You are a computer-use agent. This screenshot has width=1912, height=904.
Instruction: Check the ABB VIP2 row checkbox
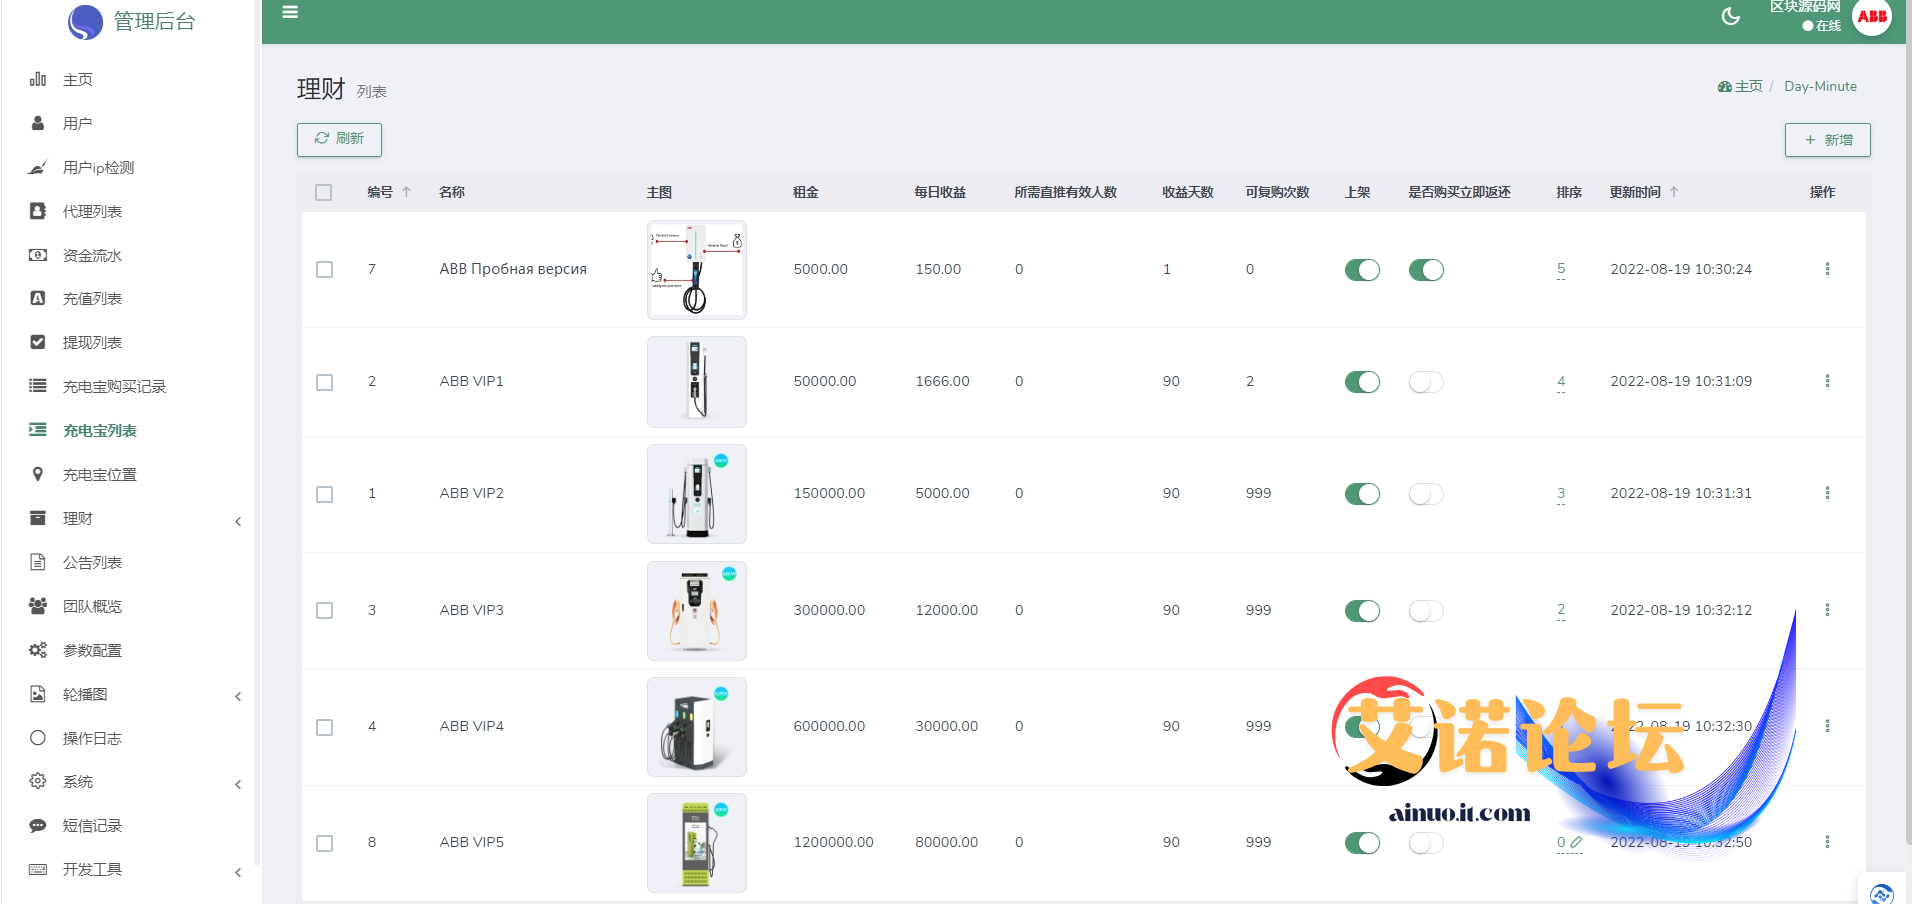pyautogui.click(x=324, y=494)
